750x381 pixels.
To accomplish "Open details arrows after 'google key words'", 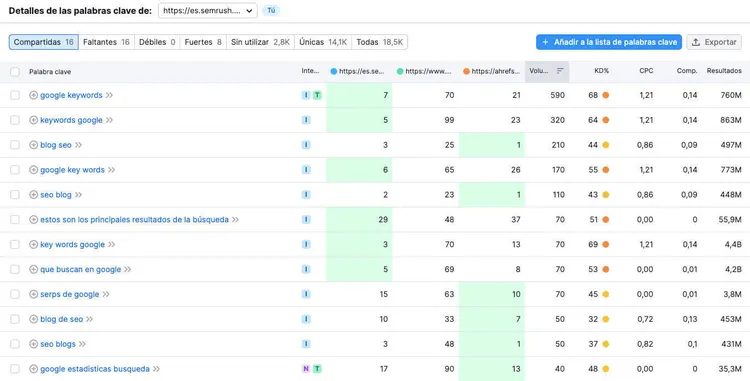I will tap(111, 170).
